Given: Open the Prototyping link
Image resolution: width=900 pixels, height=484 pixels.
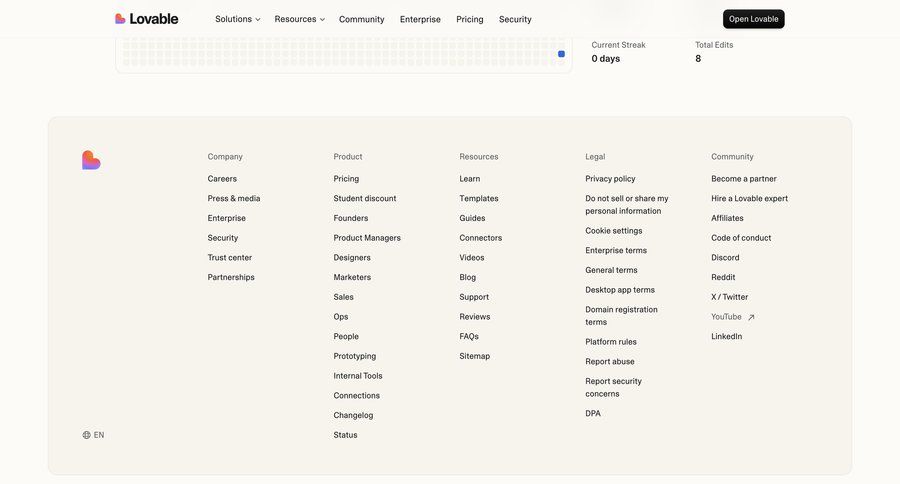Looking at the screenshot, I should (355, 356).
